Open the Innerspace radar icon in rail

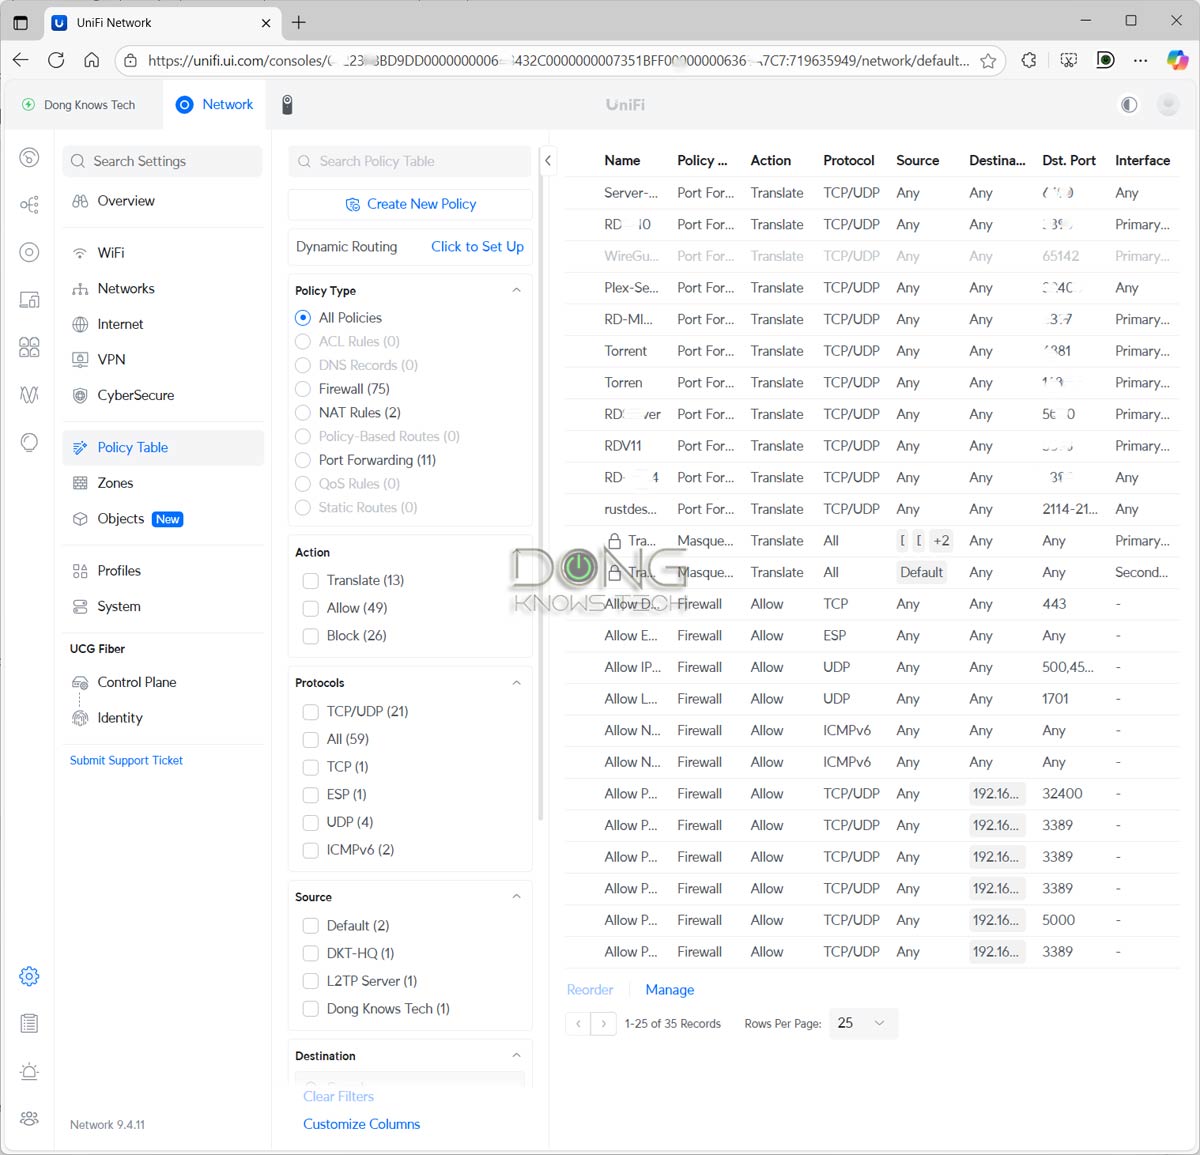[x=29, y=442]
